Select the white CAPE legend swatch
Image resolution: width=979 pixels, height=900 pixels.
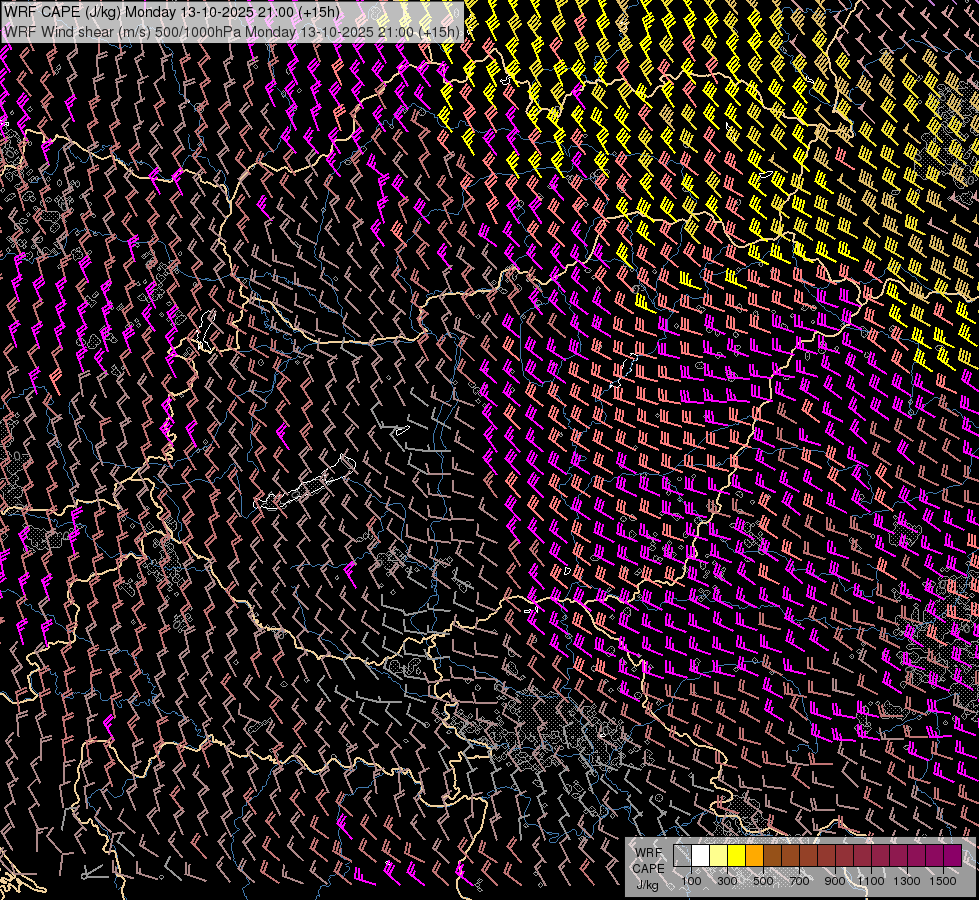click(701, 856)
